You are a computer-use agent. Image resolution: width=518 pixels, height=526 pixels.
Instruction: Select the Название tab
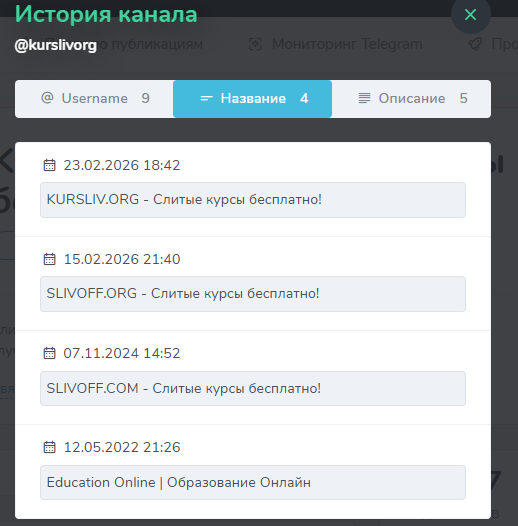(x=252, y=99)
